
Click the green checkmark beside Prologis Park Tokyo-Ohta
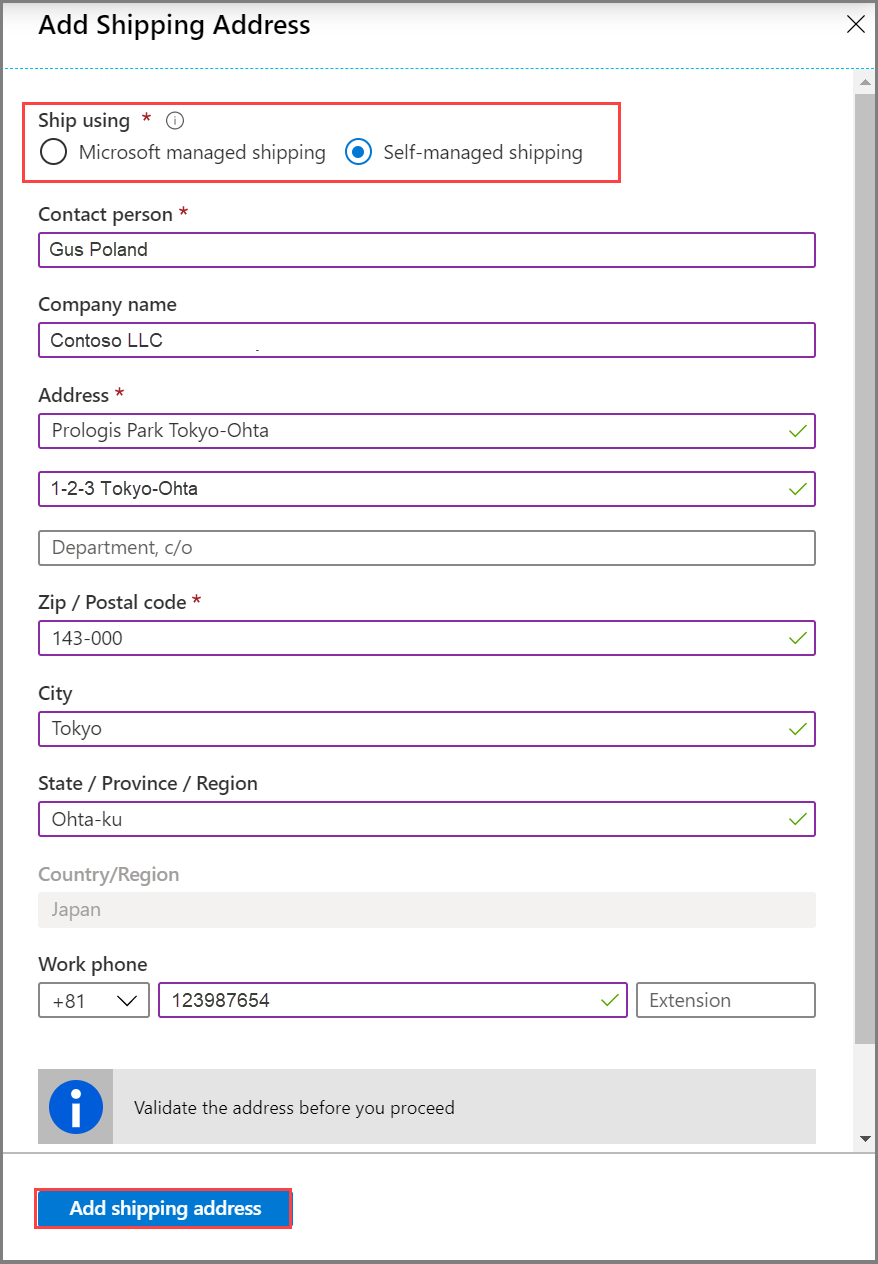[797, 430]
